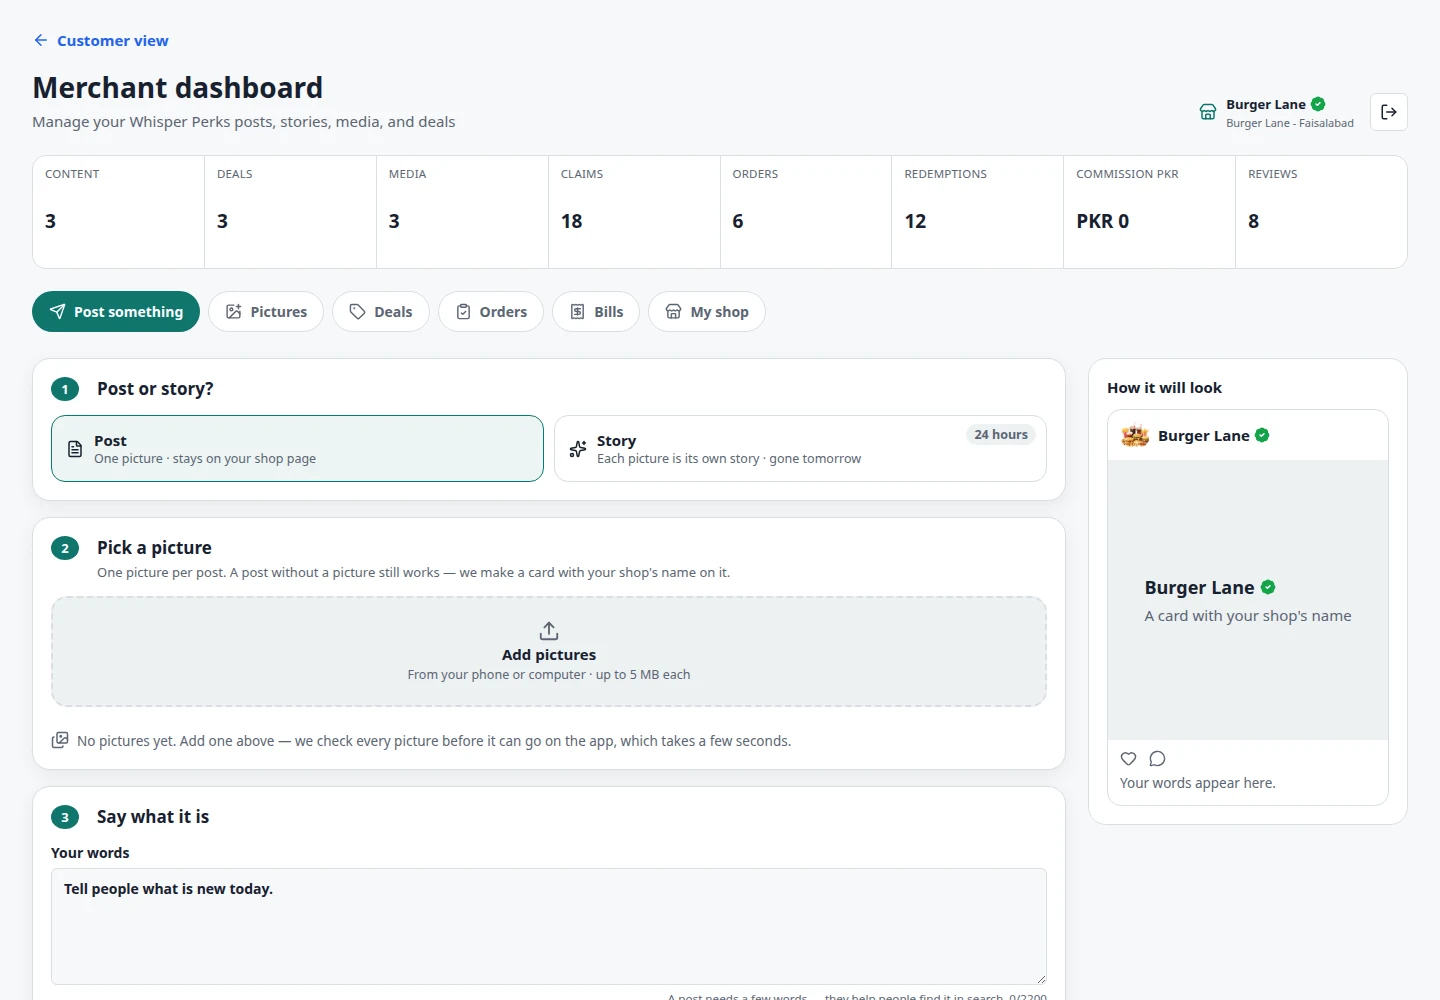Click the document icon on the Post option
This screenshot has width=1440, height=1000.
tap(75, 449)
